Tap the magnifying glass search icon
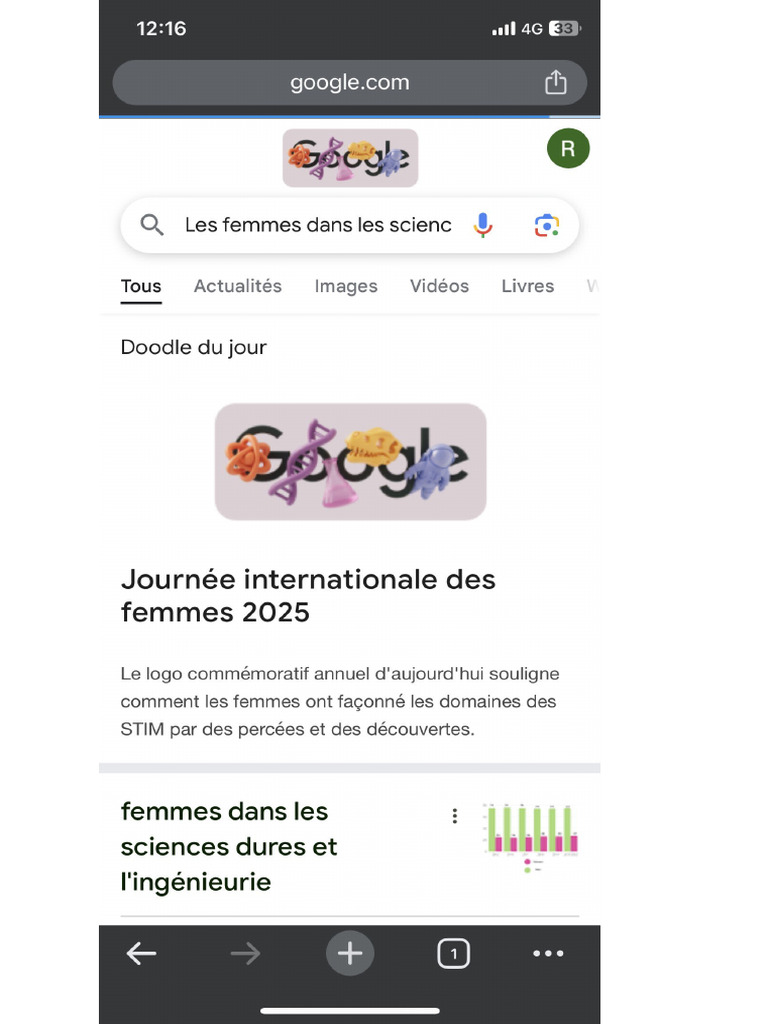768x1024 pixels. (152, 225)
